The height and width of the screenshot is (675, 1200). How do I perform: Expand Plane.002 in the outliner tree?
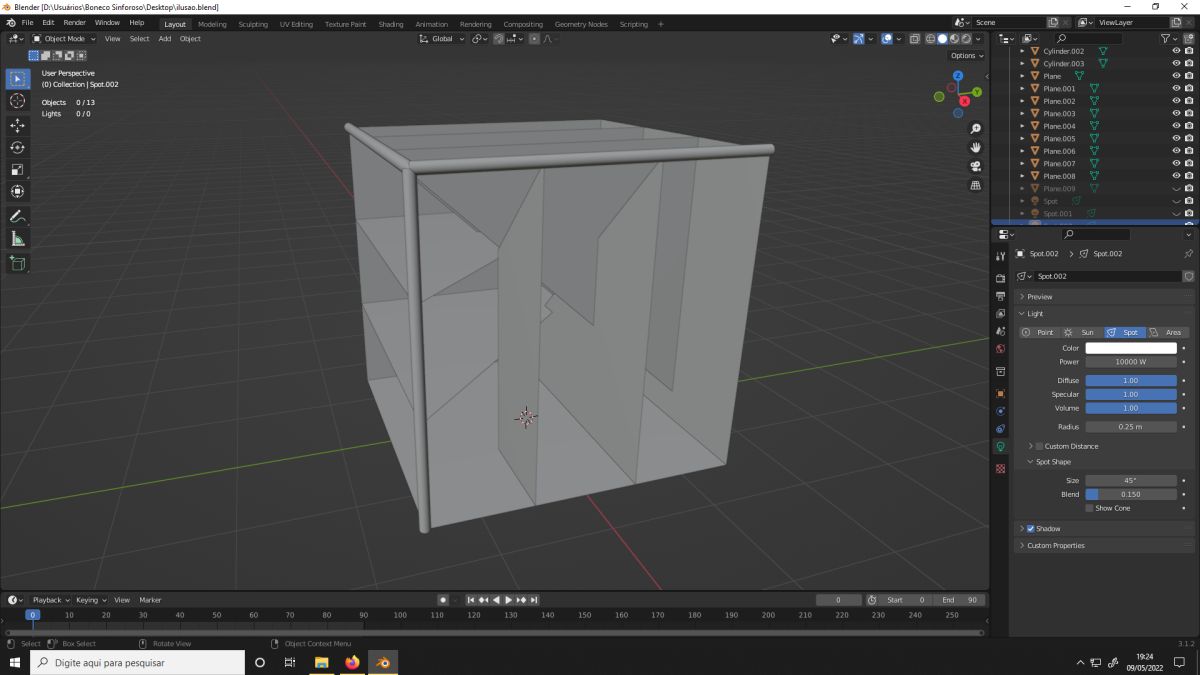click(x=1022, y=101)
